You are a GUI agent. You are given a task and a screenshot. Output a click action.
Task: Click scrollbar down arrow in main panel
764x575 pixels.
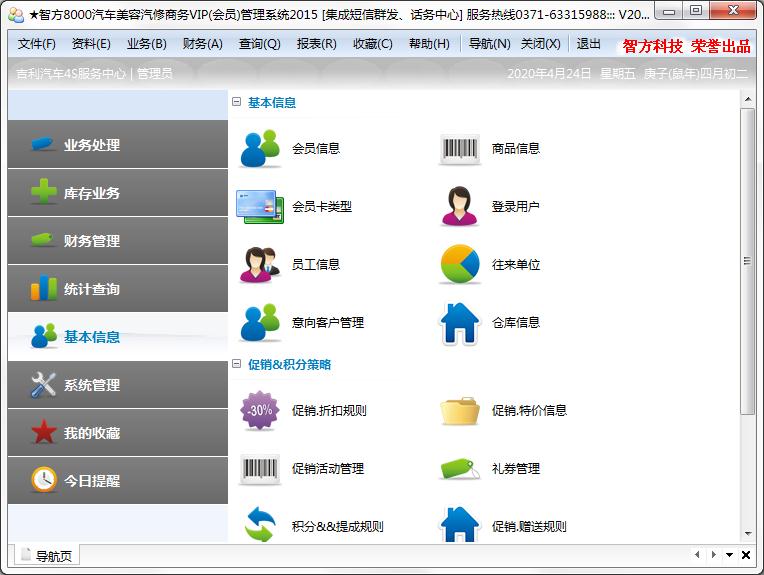coord(747,534)
